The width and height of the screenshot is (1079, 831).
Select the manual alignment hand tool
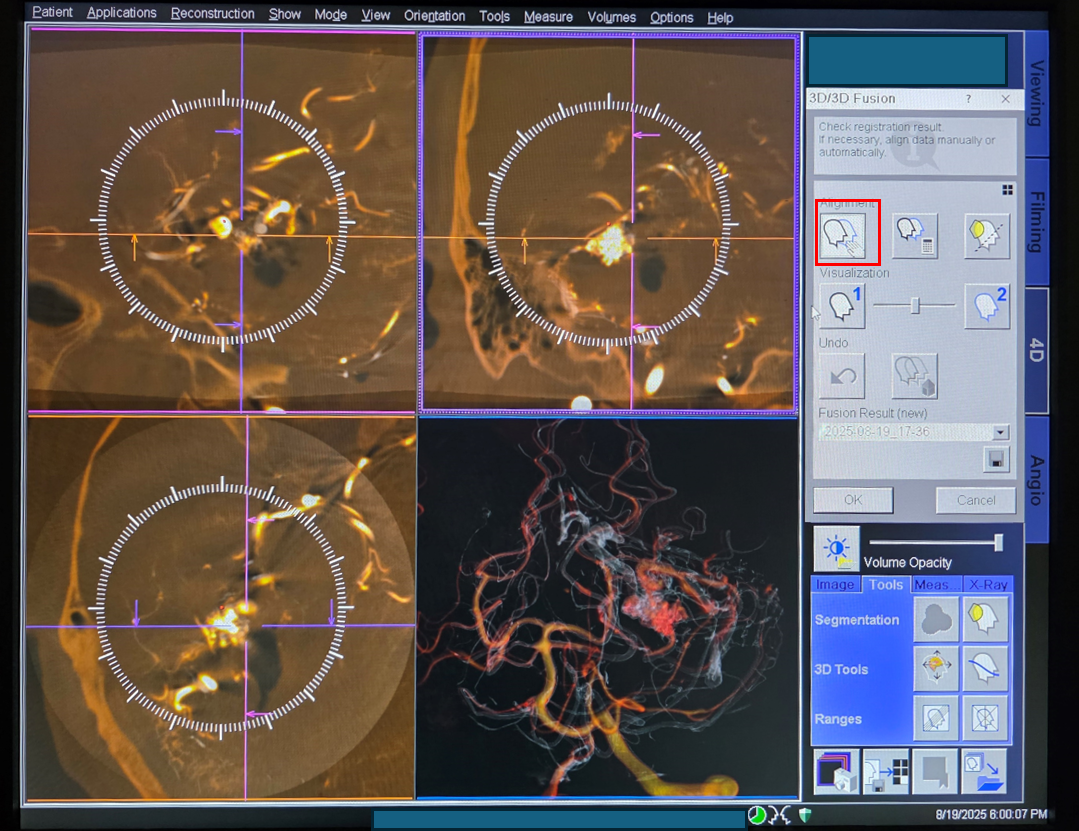coord(848,232)
